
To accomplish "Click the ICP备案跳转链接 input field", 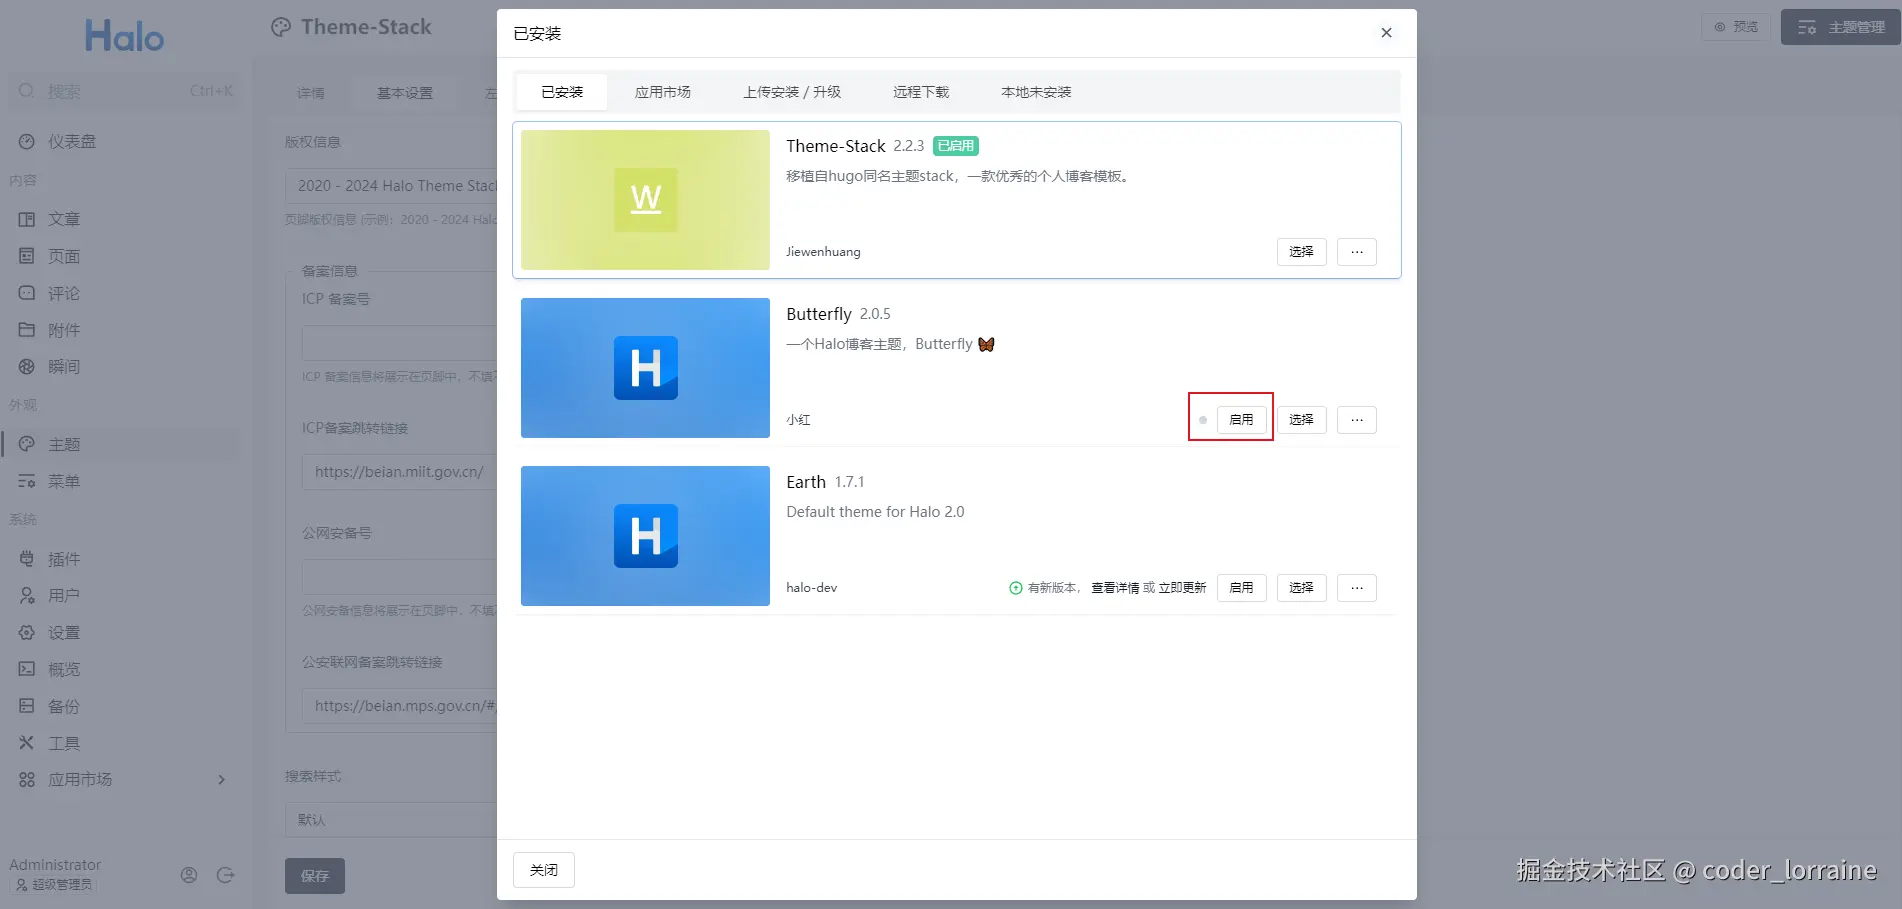I will (400, 472).
